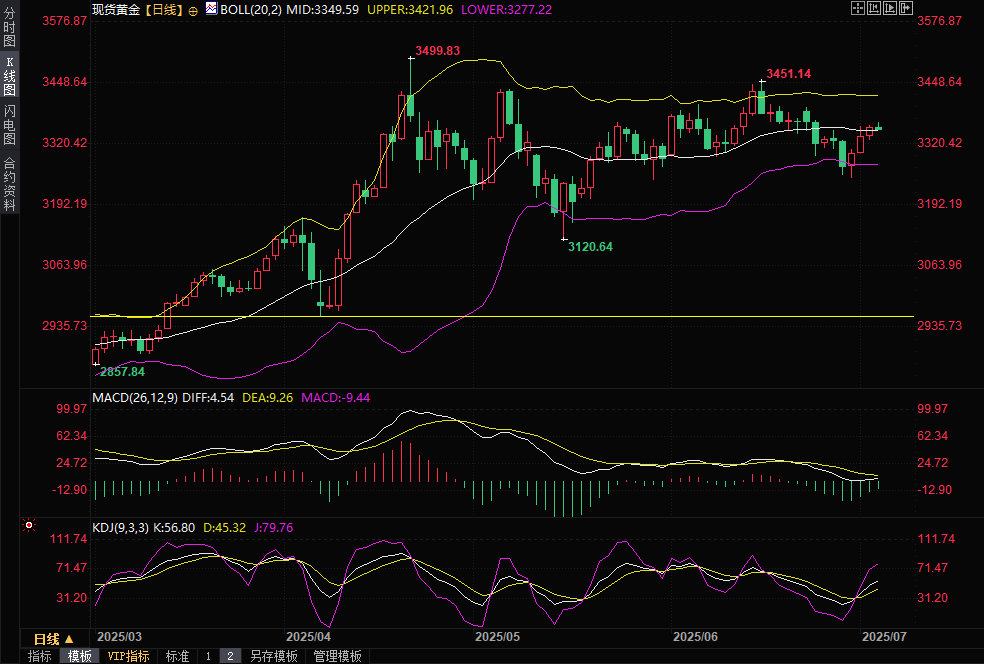Click the shrink chart axis icon
984x664 pixels.
[x=874, y=8]
